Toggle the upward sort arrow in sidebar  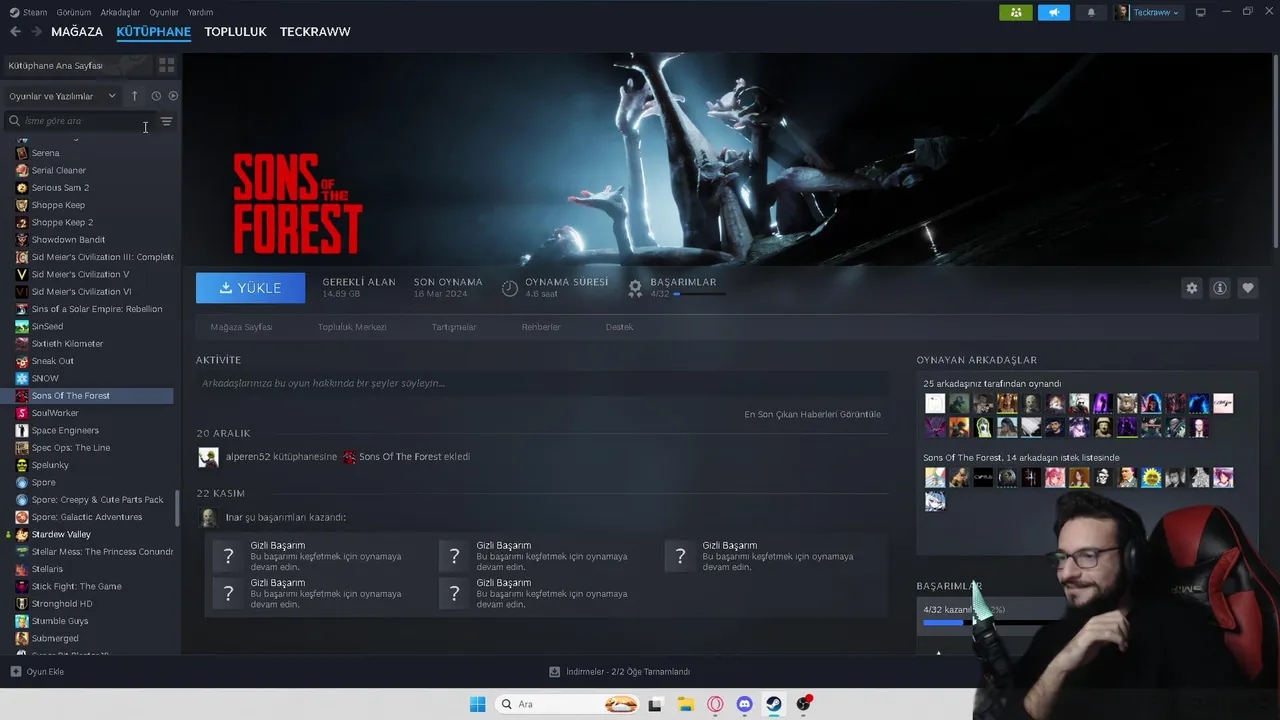pos(135,96)
